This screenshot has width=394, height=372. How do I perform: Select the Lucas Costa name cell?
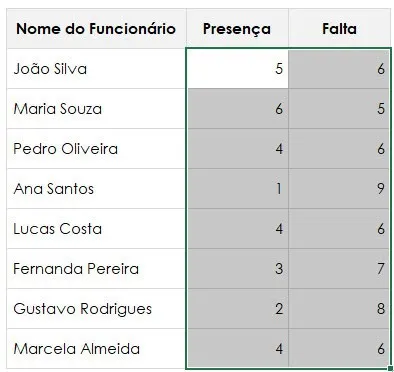(x=96, y=229)
